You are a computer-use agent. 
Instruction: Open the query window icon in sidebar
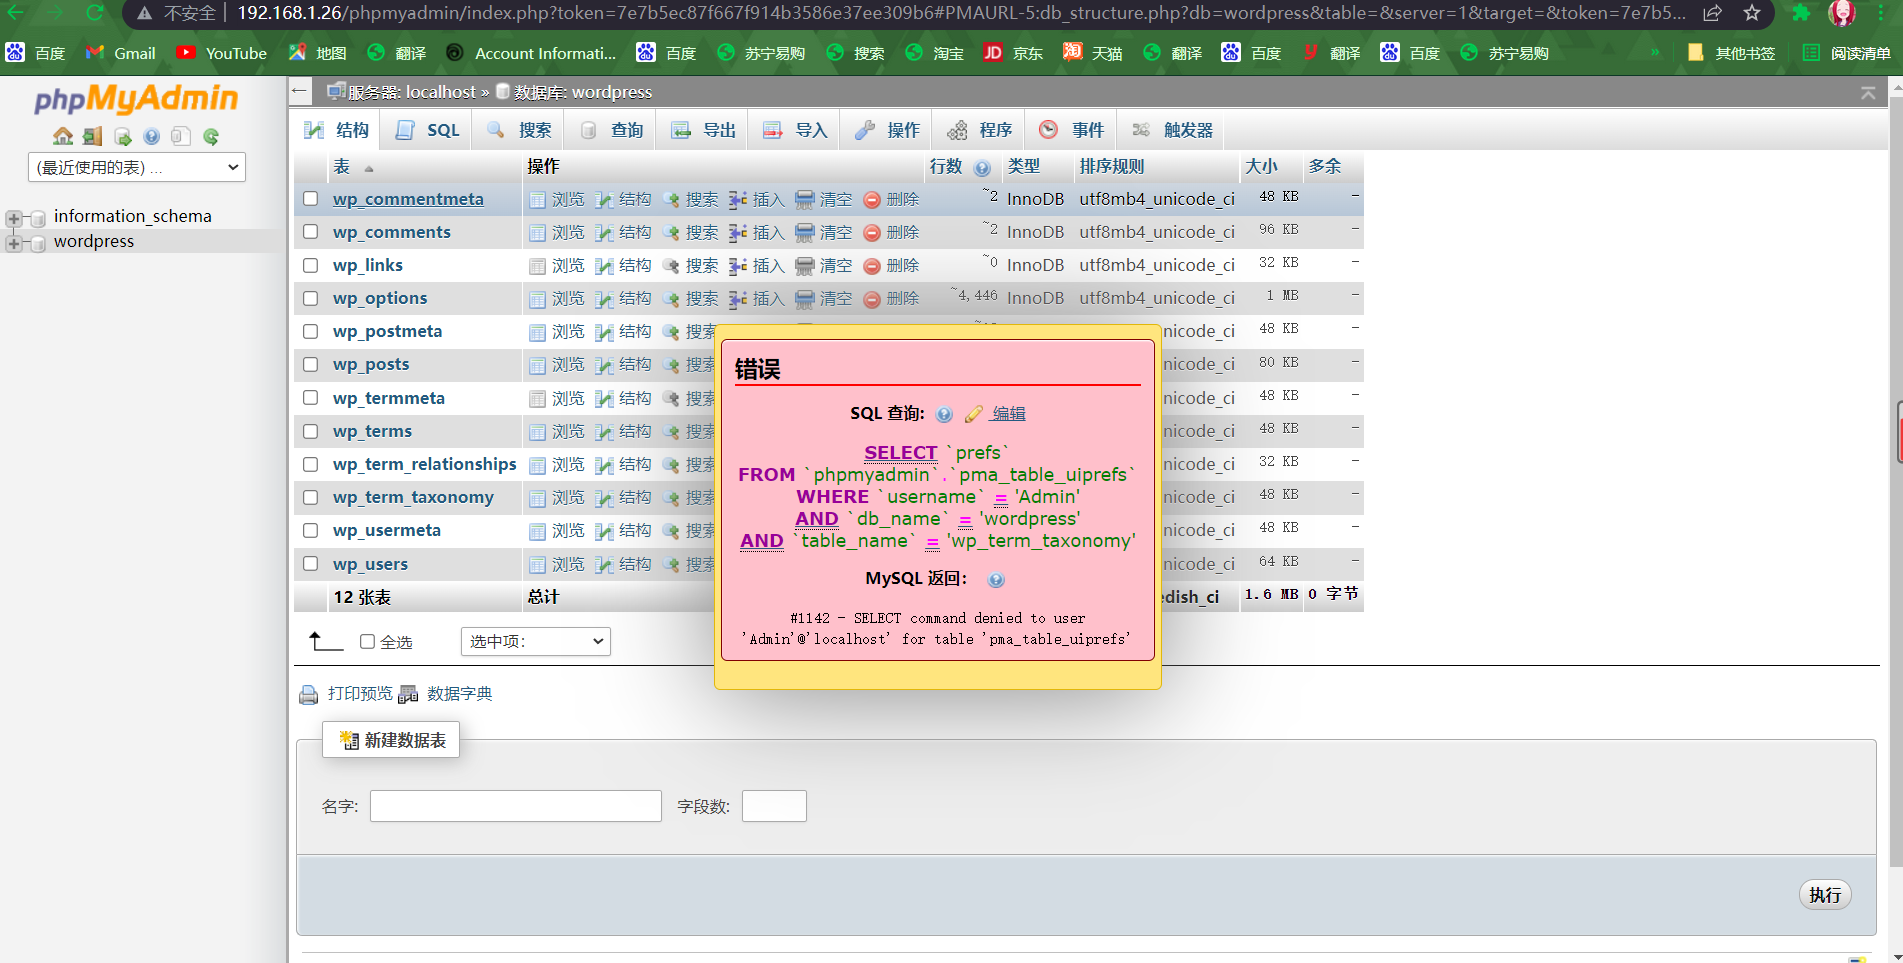(x=122, y=136)
